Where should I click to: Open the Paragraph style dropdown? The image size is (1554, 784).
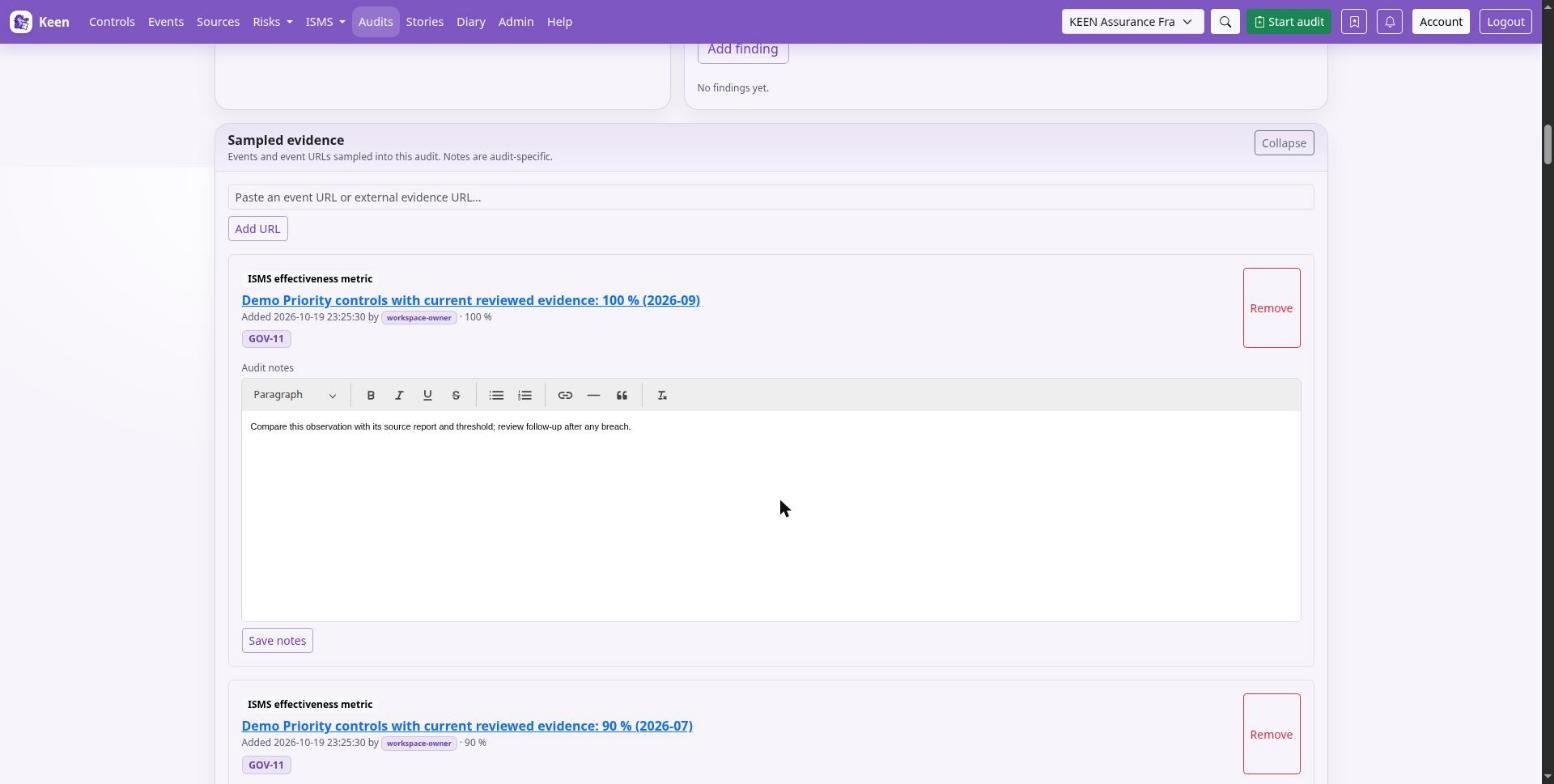tap(295, 395)
